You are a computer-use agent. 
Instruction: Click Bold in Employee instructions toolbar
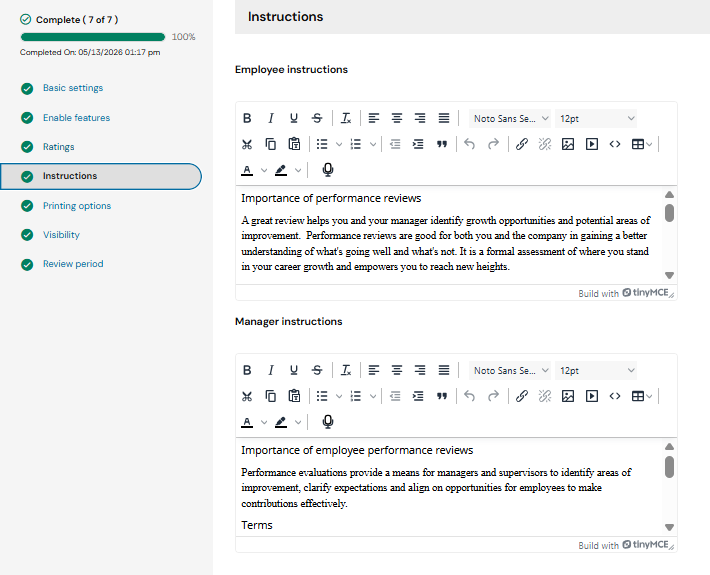[247, 118]
